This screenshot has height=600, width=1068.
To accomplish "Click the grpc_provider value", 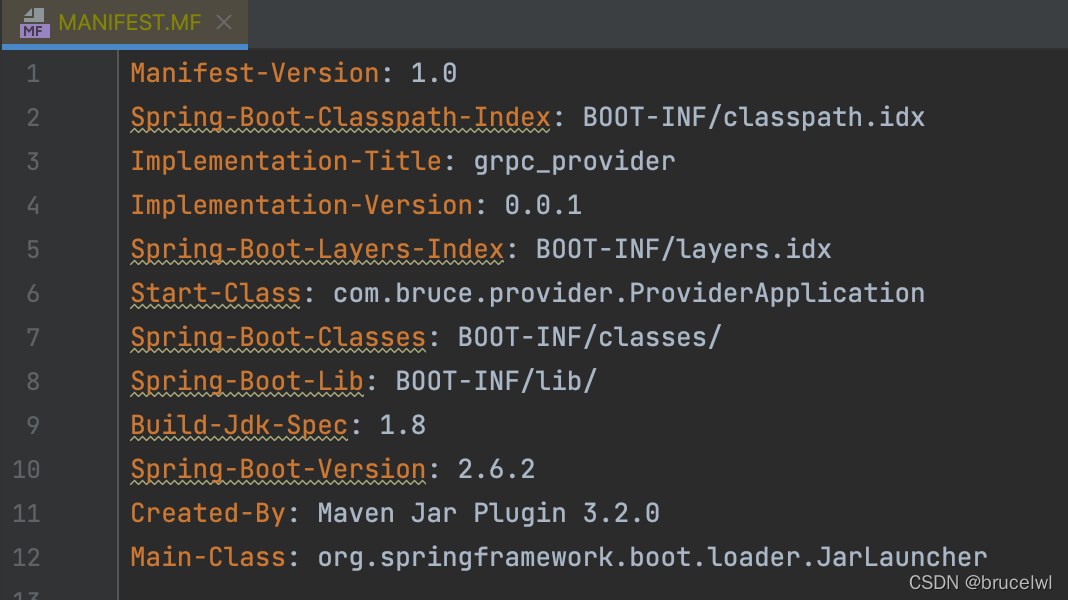I will (574, 161).
